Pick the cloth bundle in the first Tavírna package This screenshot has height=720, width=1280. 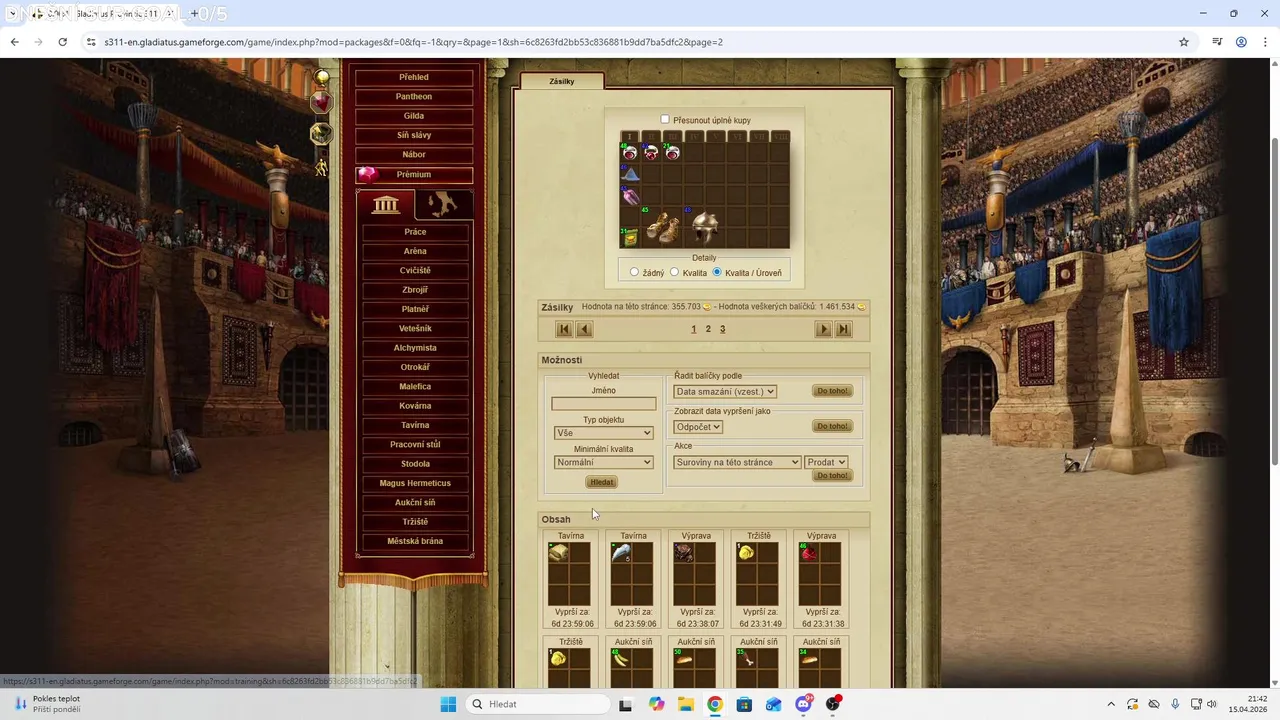click(559, 553)
